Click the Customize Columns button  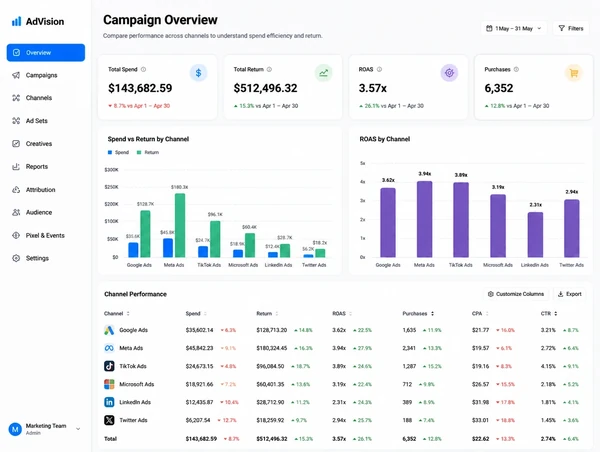click(x=516, y=294)
